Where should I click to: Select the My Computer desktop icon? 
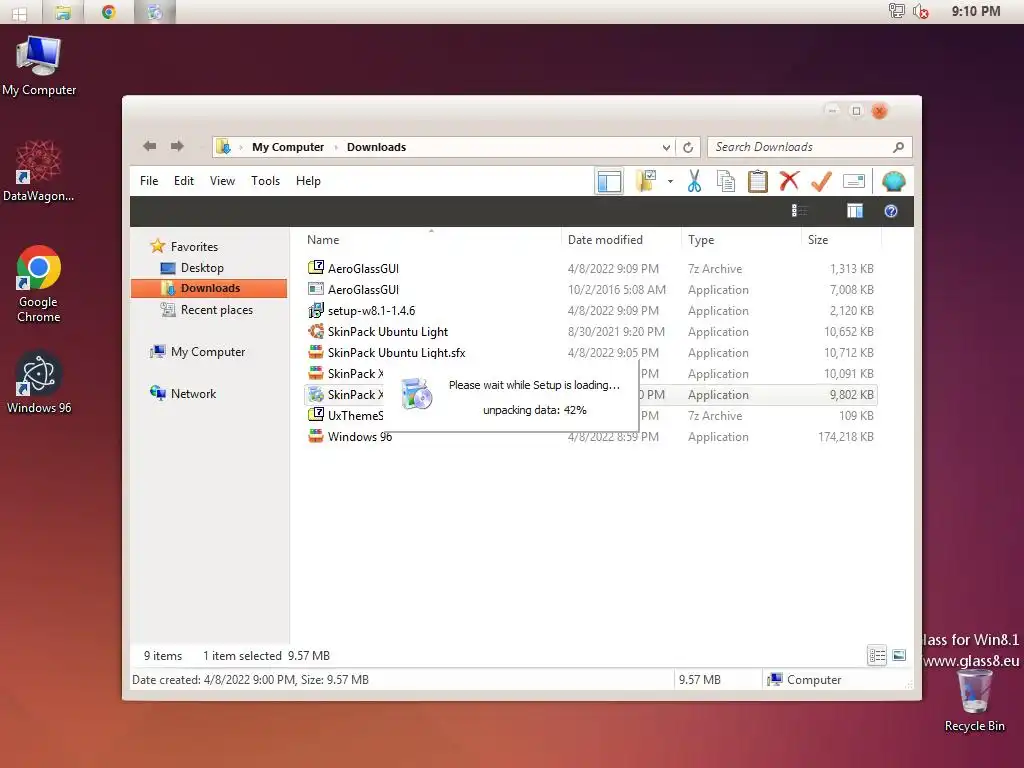[39, 67]
